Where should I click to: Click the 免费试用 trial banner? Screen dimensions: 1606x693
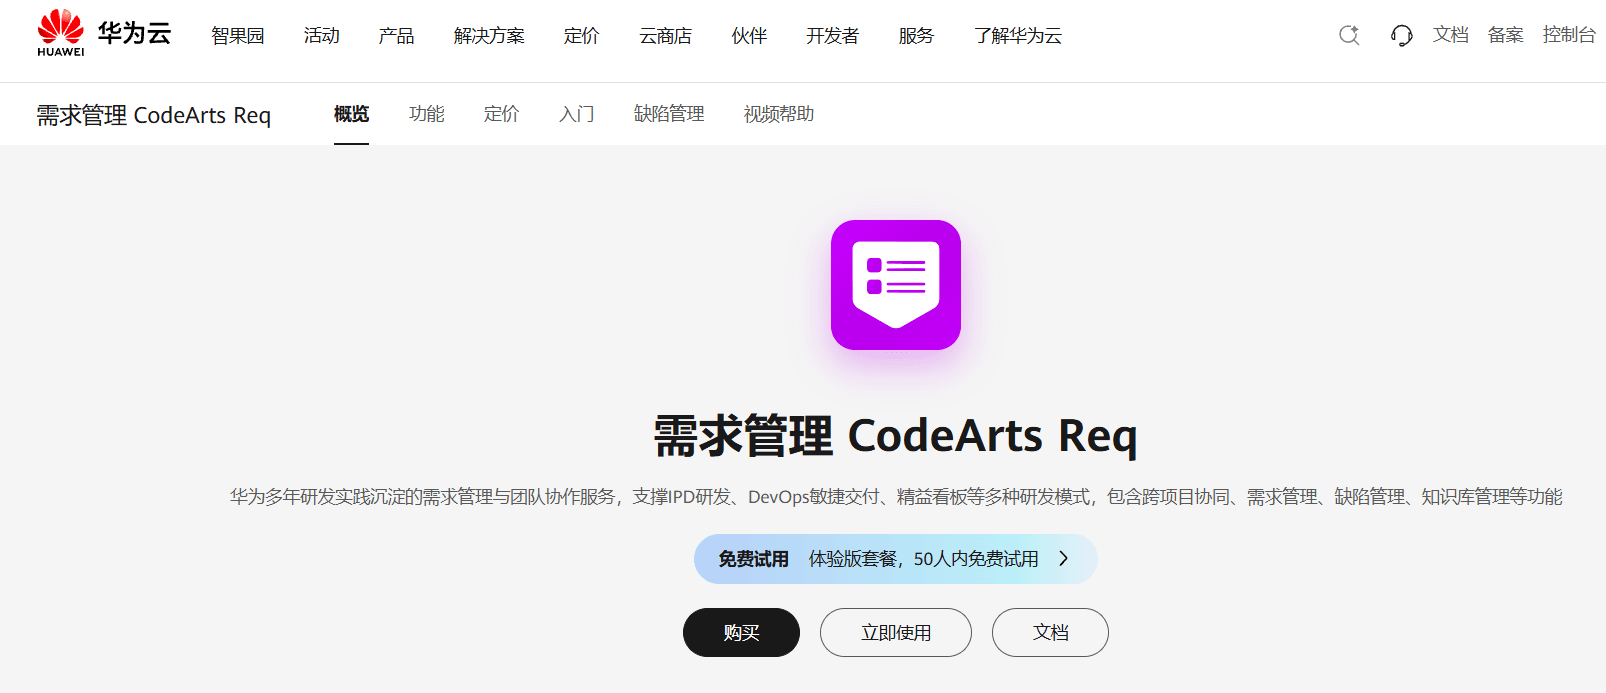point(896,559)
